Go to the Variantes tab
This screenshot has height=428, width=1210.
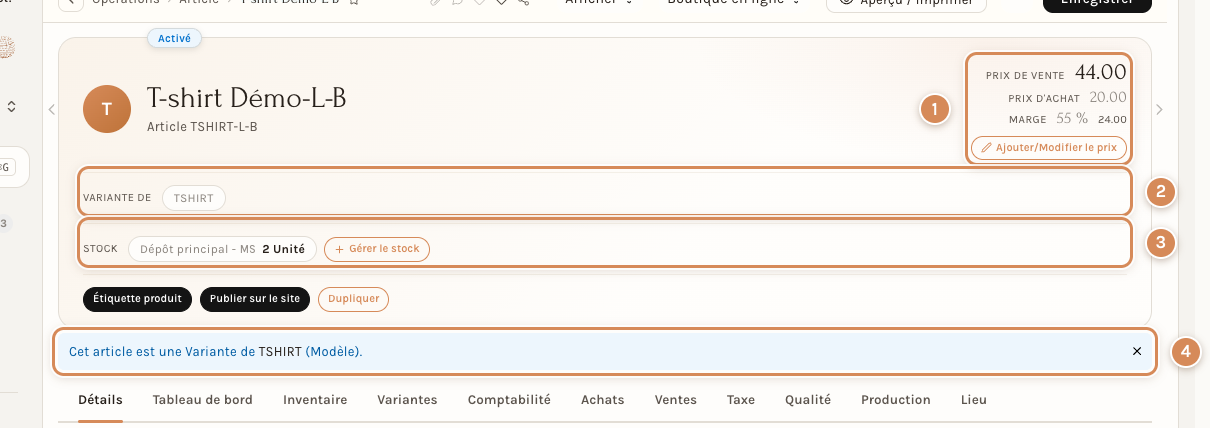[x=407, y=400]
